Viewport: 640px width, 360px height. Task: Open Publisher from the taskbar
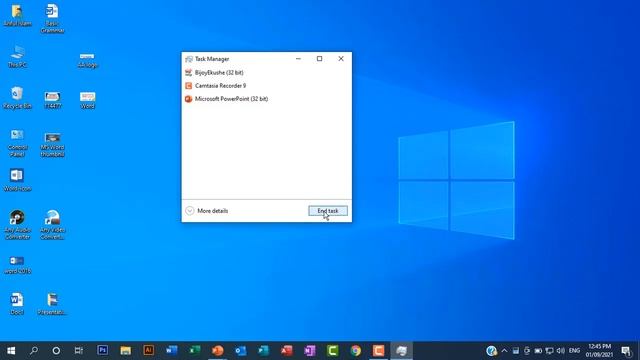(264, 351)
